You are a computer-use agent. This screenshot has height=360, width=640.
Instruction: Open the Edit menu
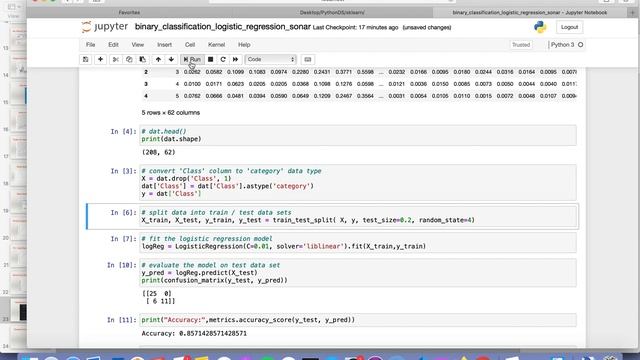[x=113, y=44]
